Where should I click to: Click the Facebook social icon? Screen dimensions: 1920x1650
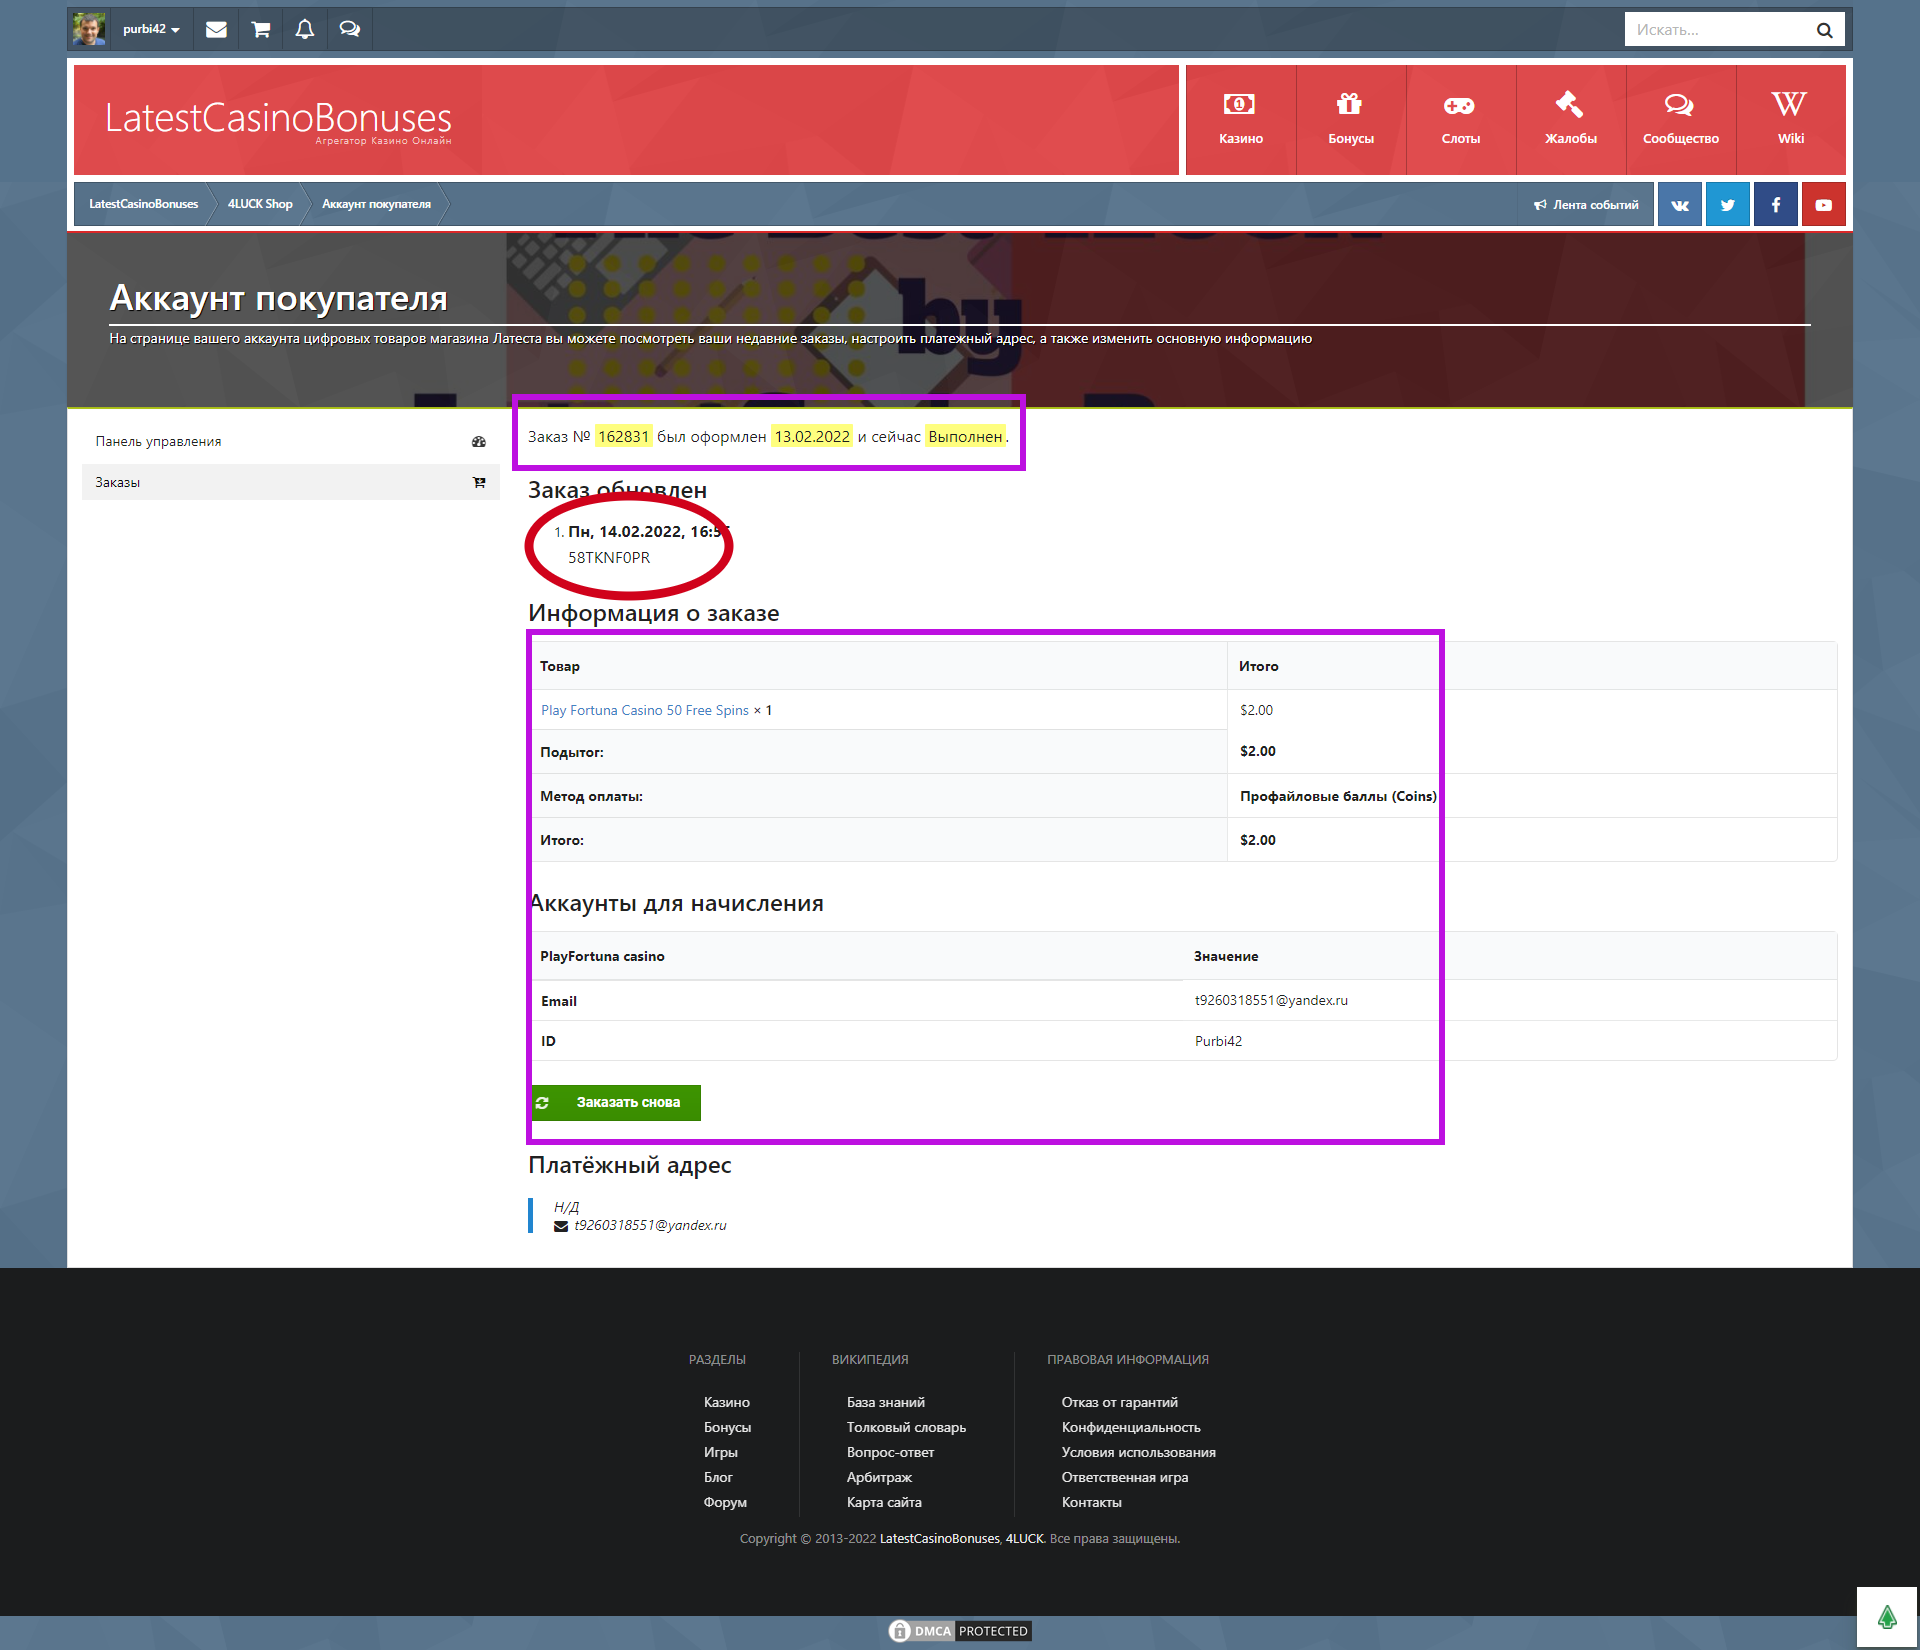pyautogui.click(x=1775, y=204)
